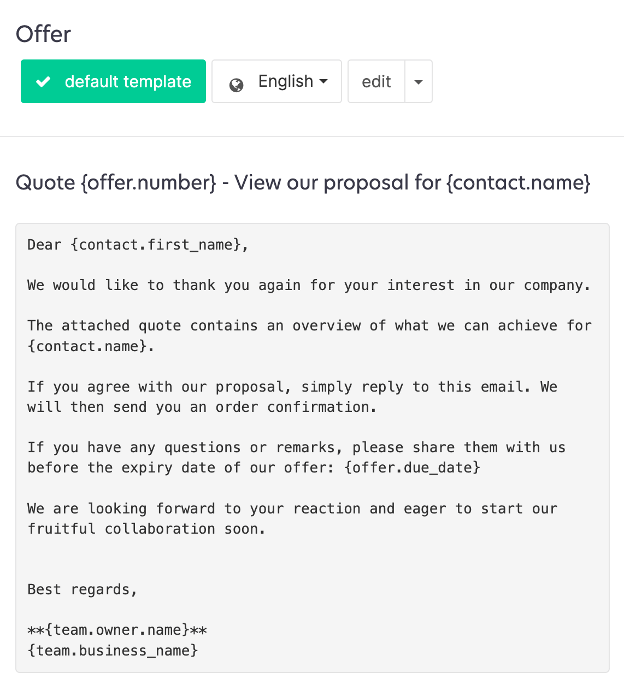Click the Best regards line
Image resolution: width=624 pixels, height=686 pixels.
[x=82, y=590]
